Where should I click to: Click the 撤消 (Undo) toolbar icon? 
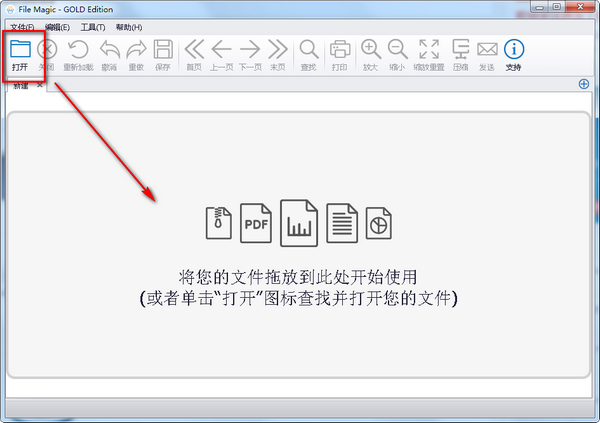click(x=110, y=49)
